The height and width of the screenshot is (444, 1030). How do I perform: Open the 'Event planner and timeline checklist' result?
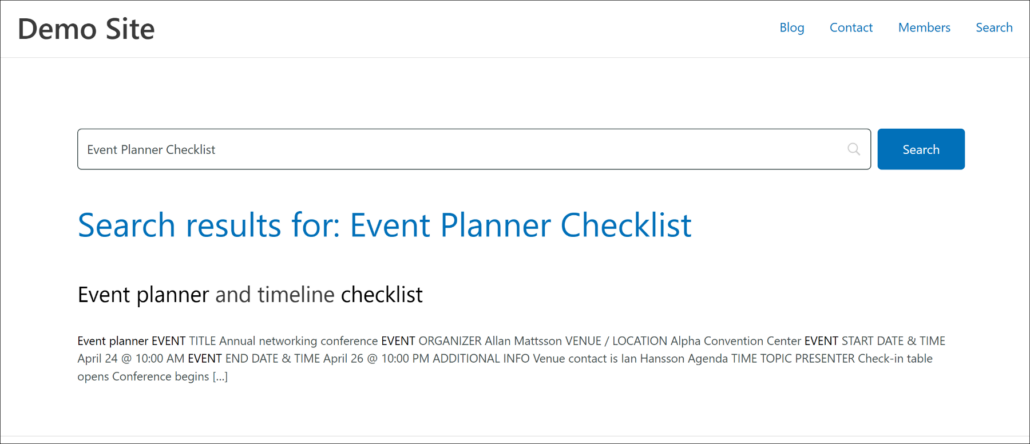250,295
